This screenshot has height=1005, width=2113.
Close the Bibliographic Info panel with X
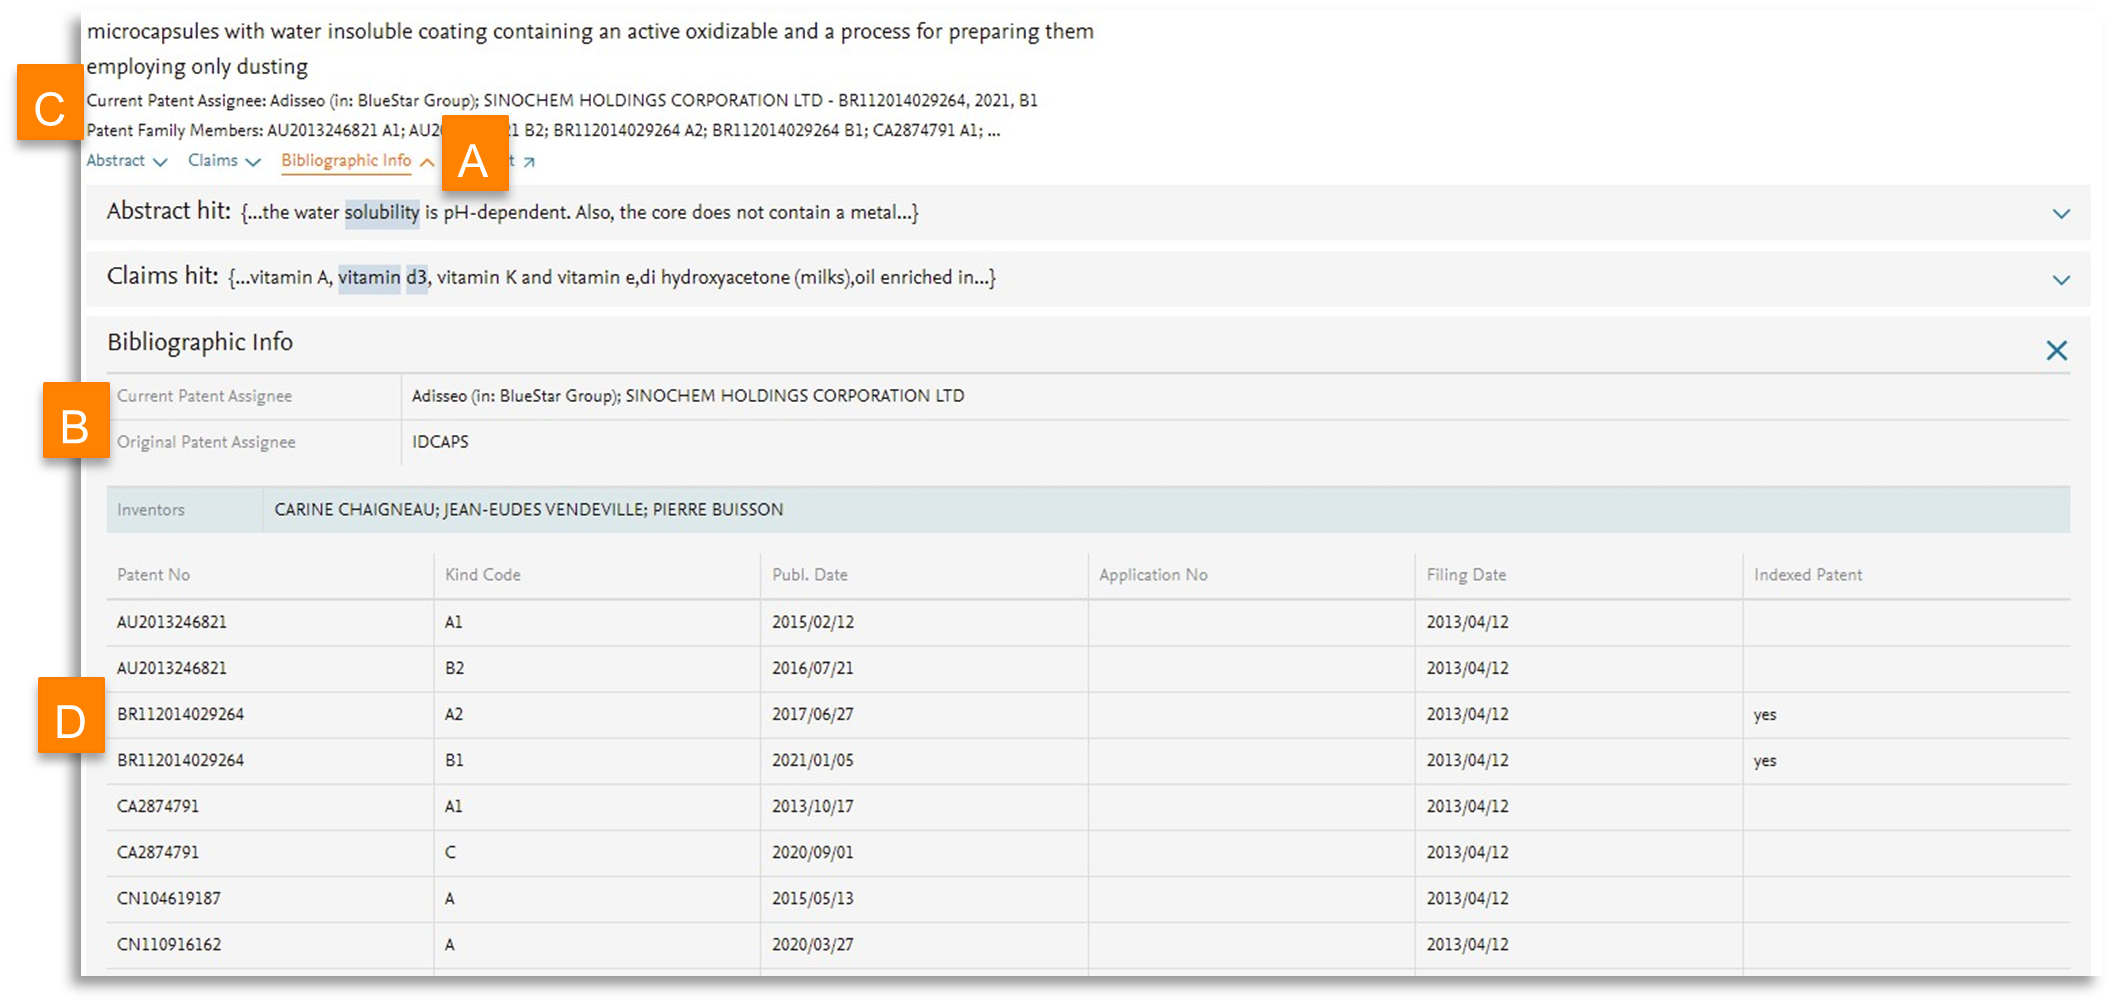tap(2056, 350)
